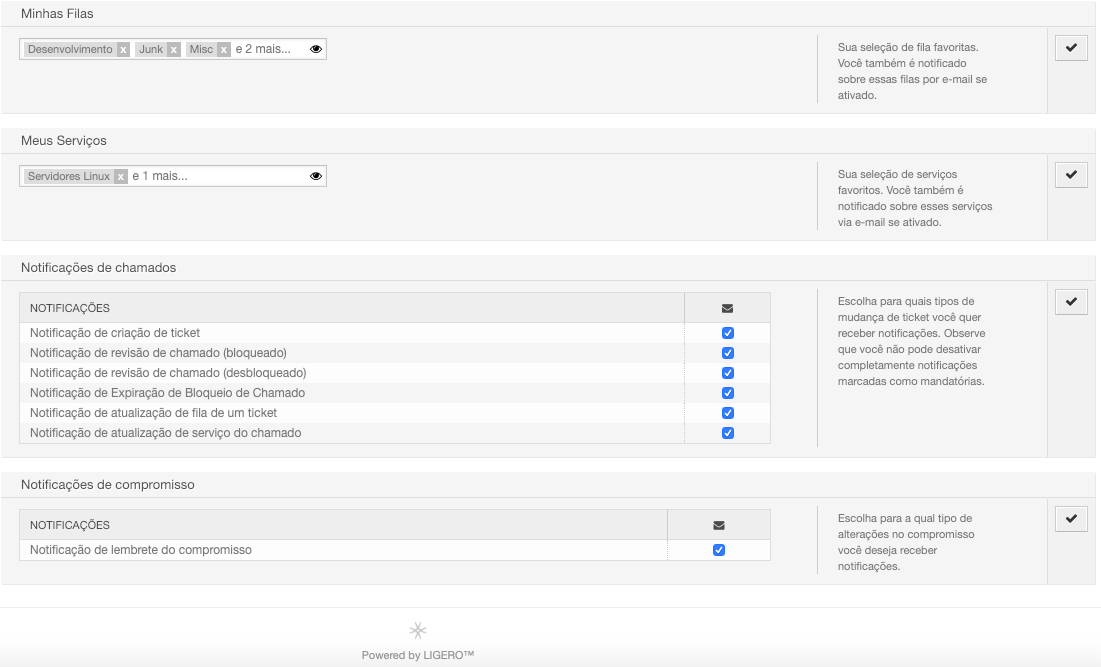Remove Desenvolvimento from Minhas Filas selection
This screenshot has width=1101, height=667.
[123, 49]
